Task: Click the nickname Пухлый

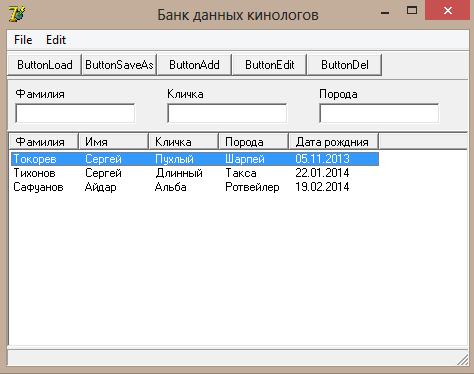Action: click(174, 159)
